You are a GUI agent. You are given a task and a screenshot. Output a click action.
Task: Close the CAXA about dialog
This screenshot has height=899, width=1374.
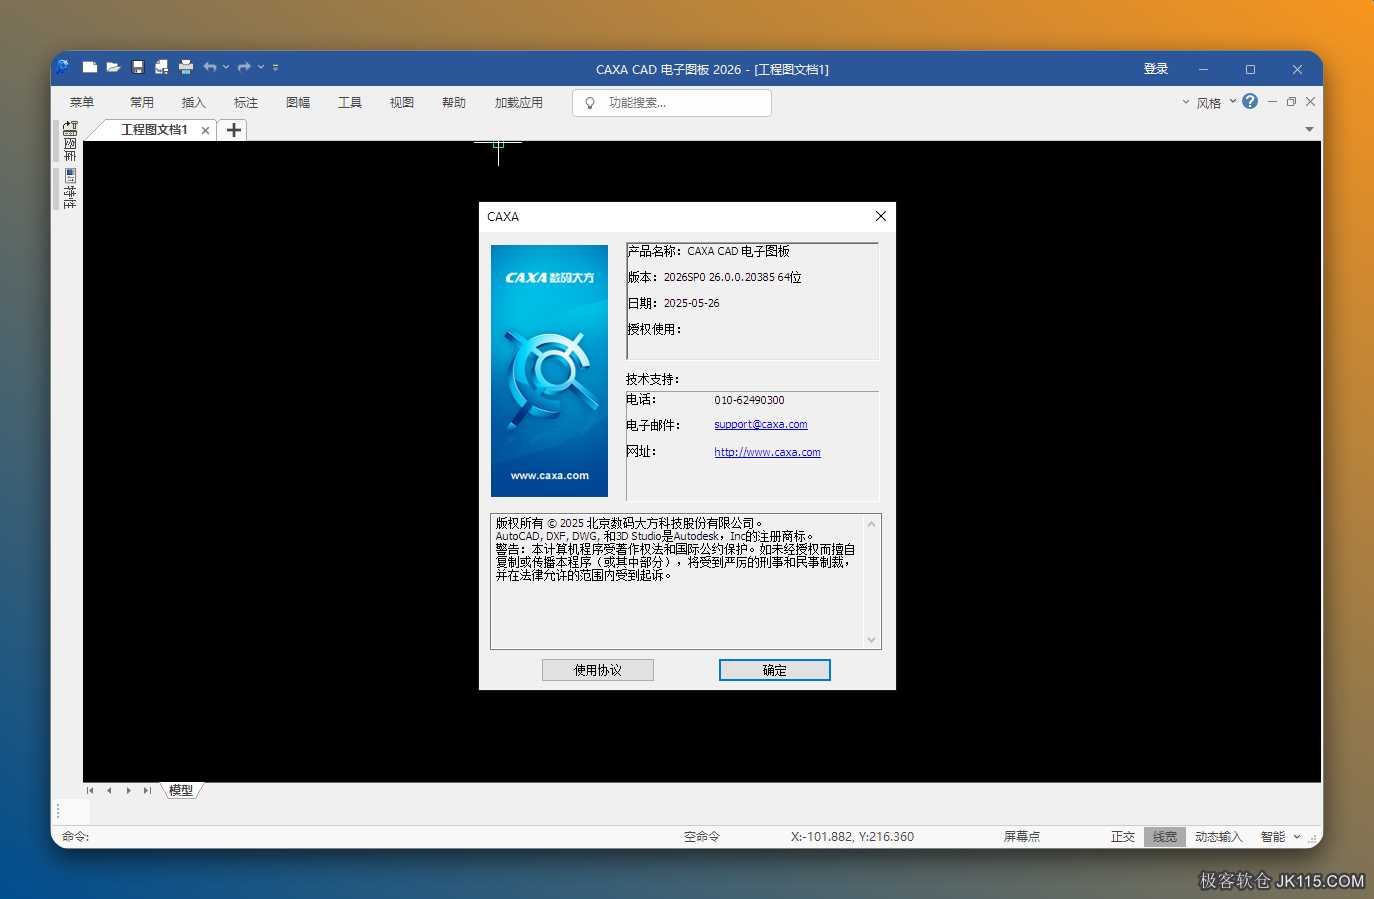tap(880, 216)
